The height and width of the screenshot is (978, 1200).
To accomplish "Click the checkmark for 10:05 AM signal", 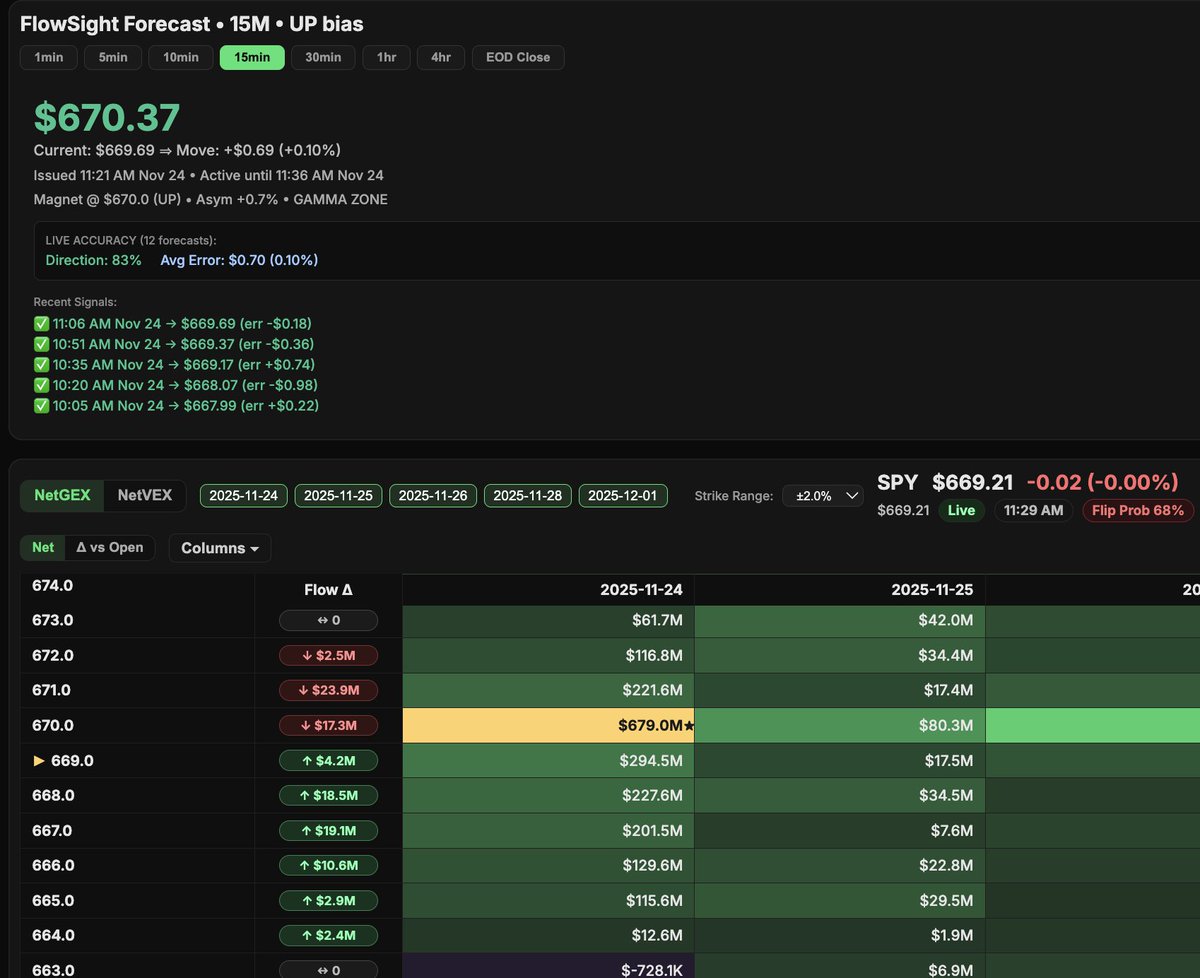I will coord(41,405).
